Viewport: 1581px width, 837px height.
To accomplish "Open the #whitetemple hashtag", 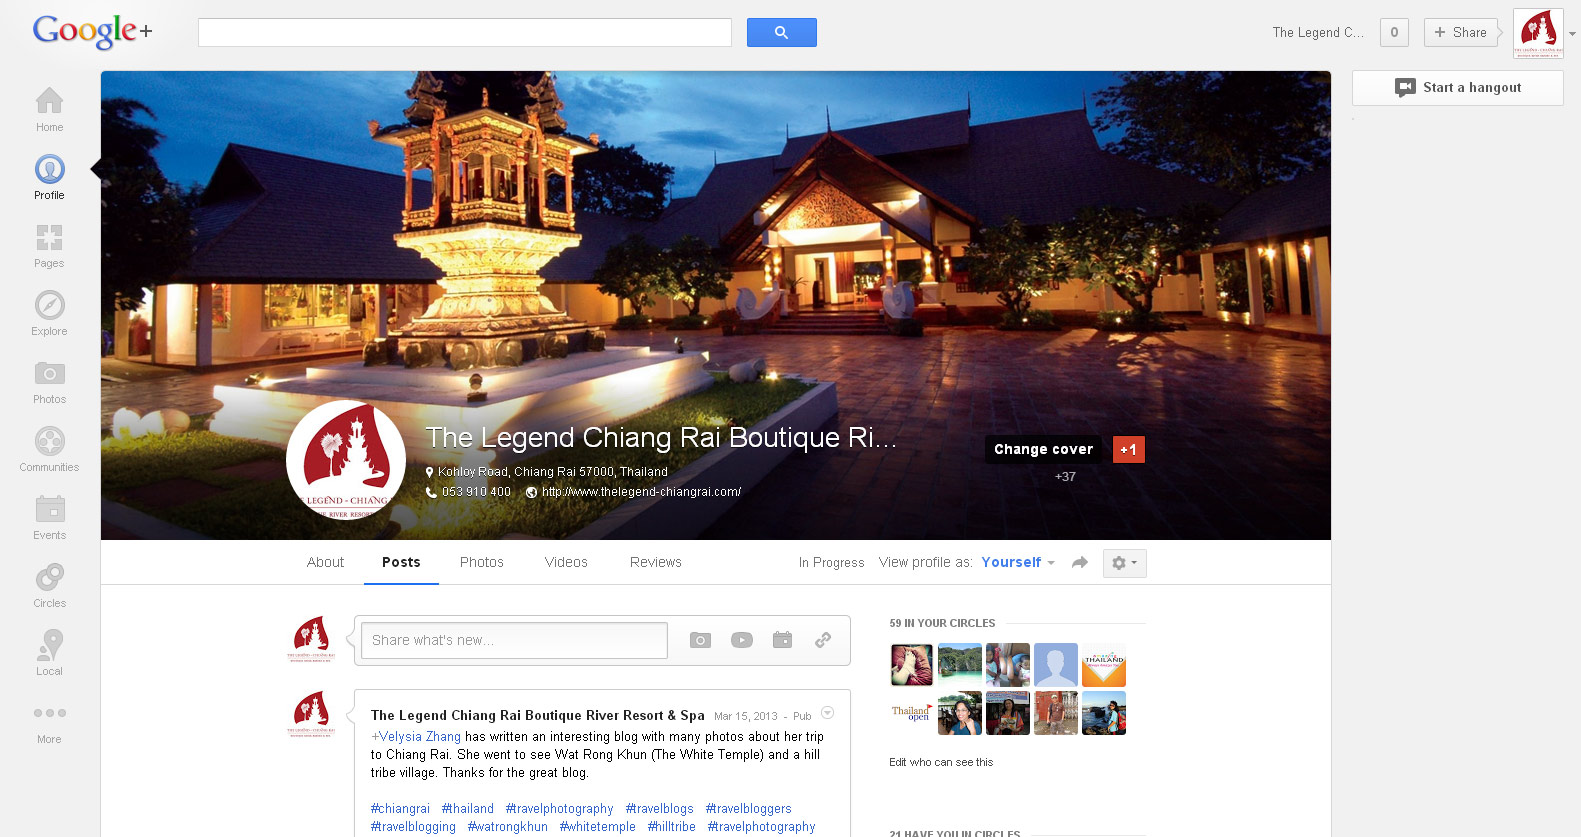I will coord(597,827).
